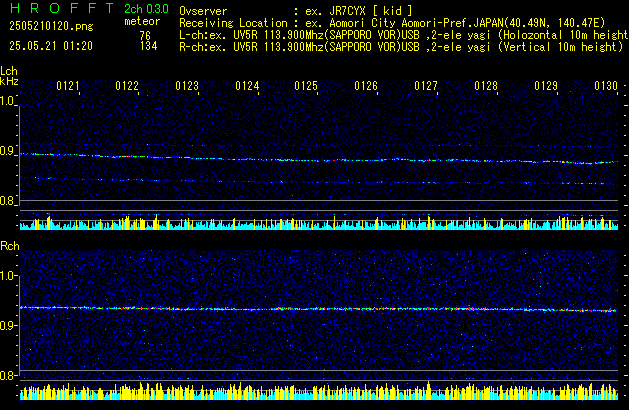The width and height of the screenshot is (629, 410).
Task: Click the 0125 time marker
Action: [306, 86]
